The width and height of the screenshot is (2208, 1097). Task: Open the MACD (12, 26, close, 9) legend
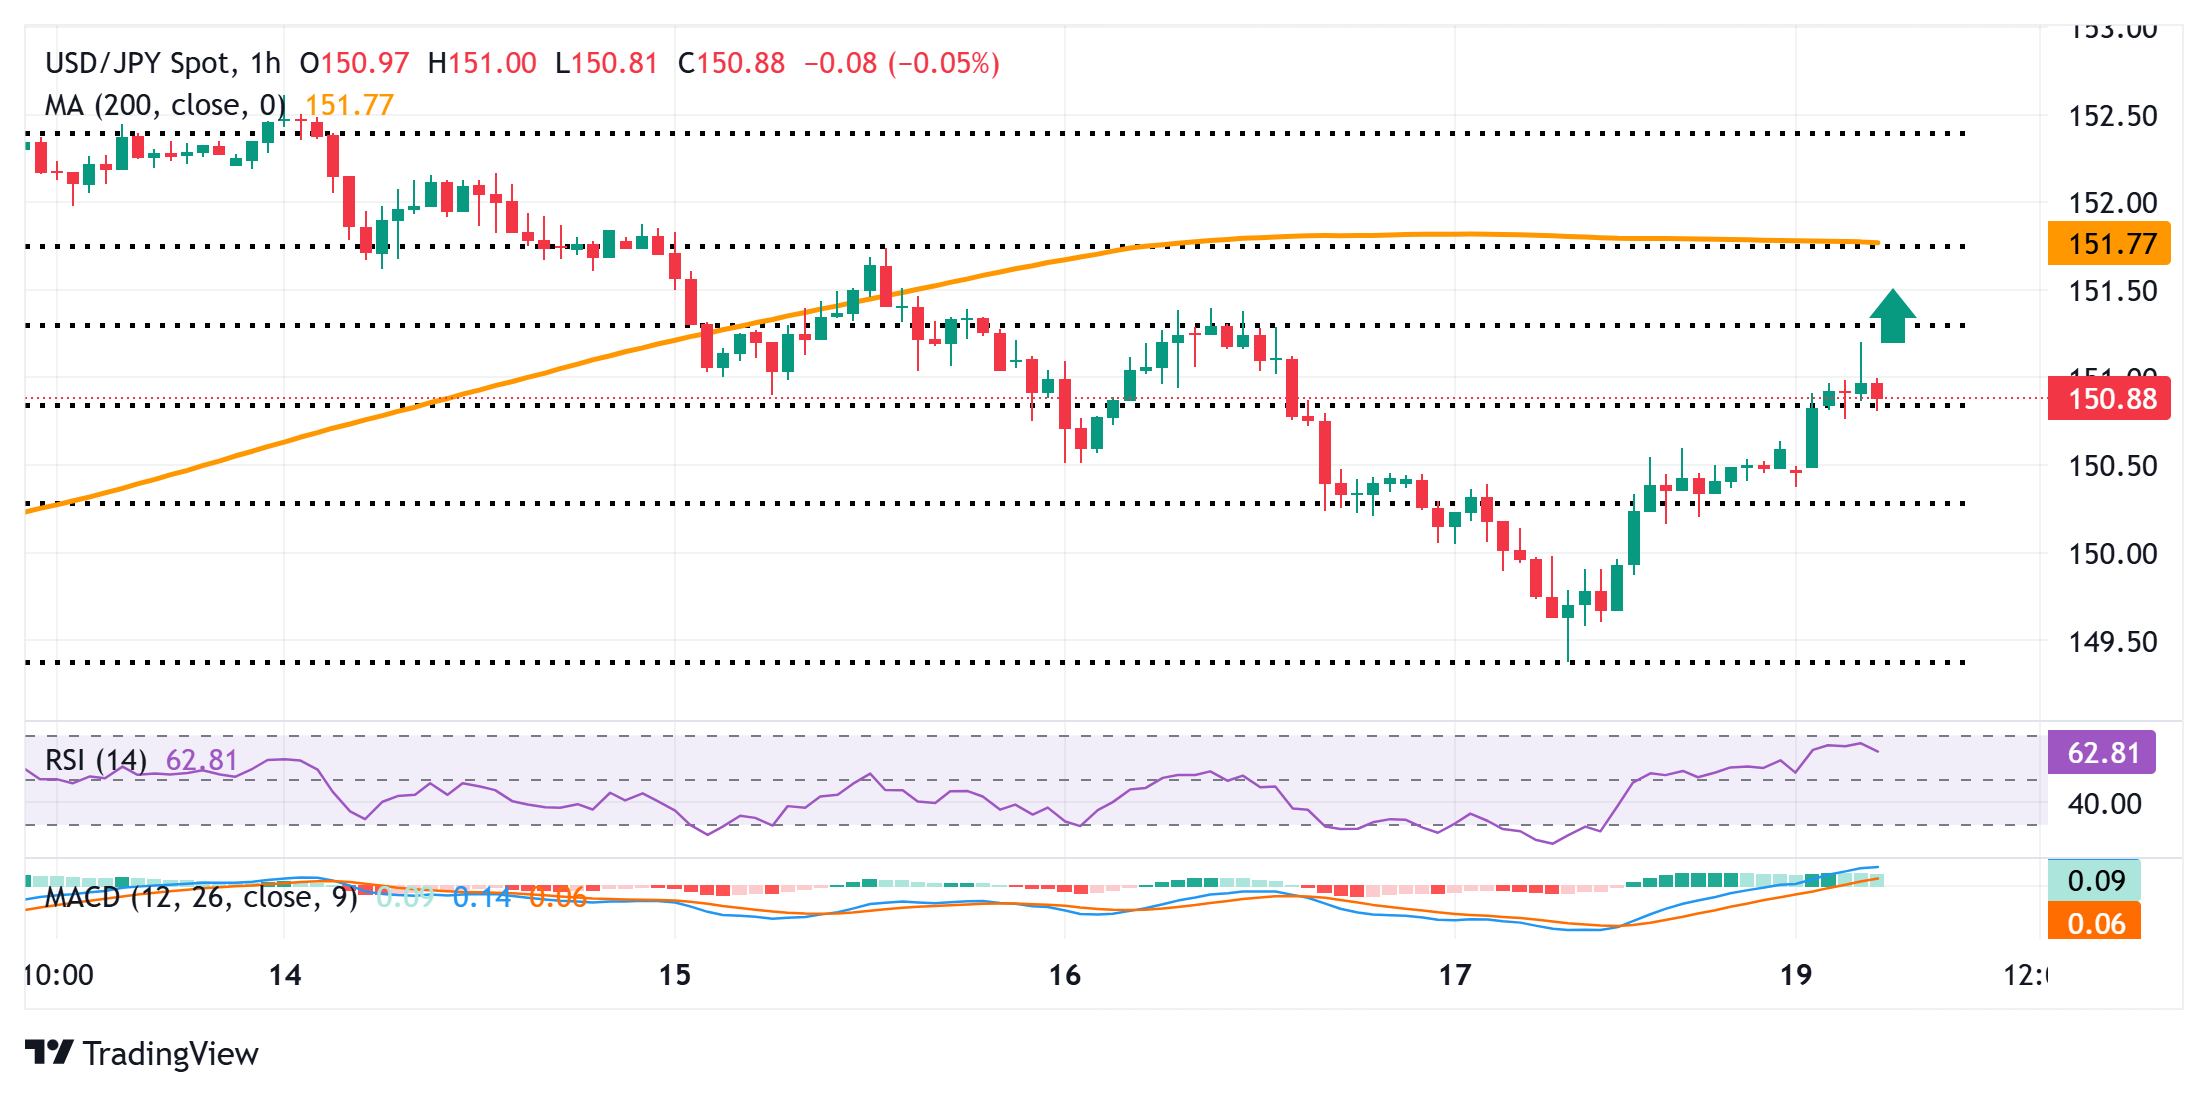click(201, 897)
